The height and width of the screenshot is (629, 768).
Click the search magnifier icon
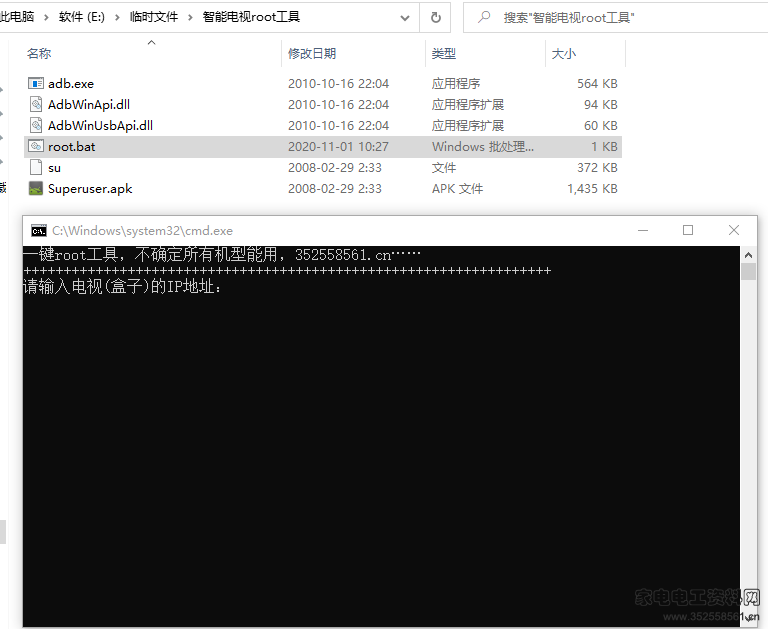[484, 17]
